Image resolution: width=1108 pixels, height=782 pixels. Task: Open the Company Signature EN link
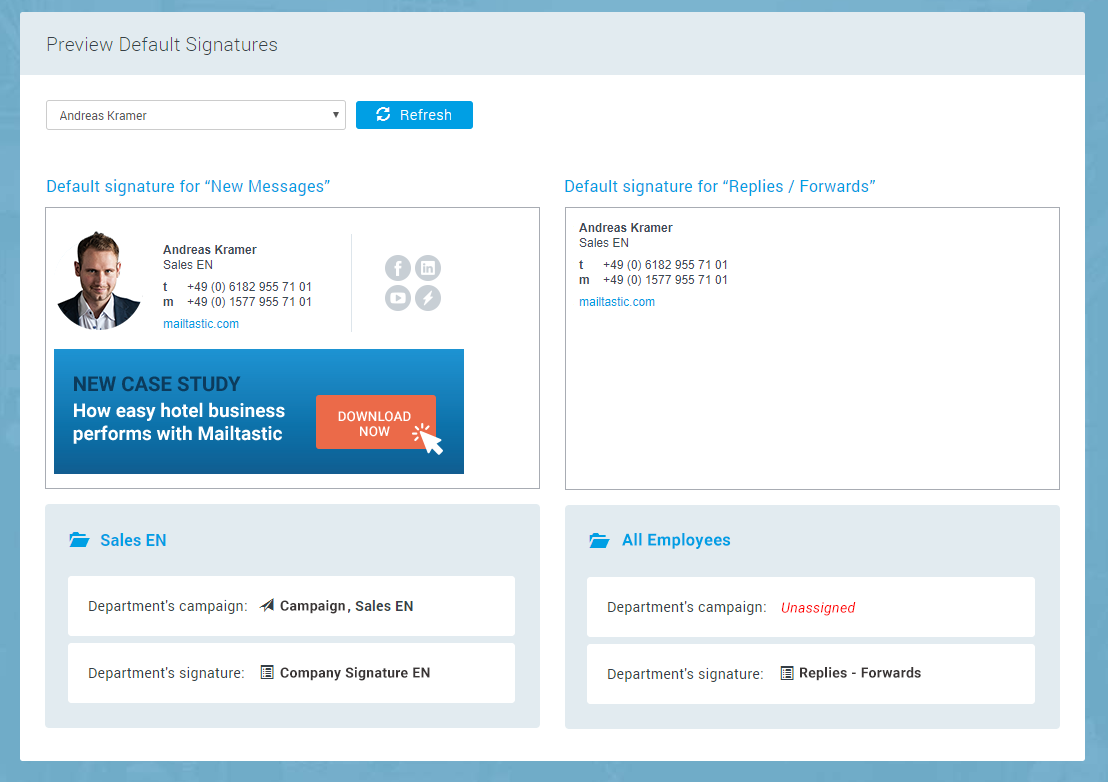[355, 673]
